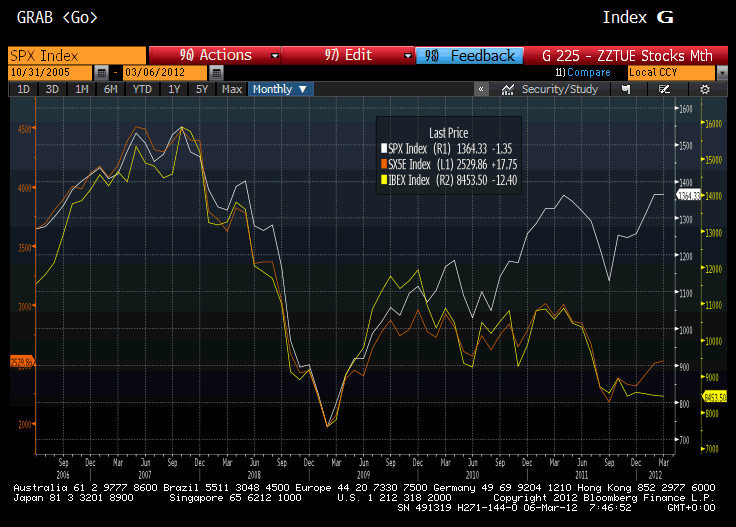Click the SX5E Index (L1) legend entry
The width and height of the screenshot is (736, 527).
(450, 164)
